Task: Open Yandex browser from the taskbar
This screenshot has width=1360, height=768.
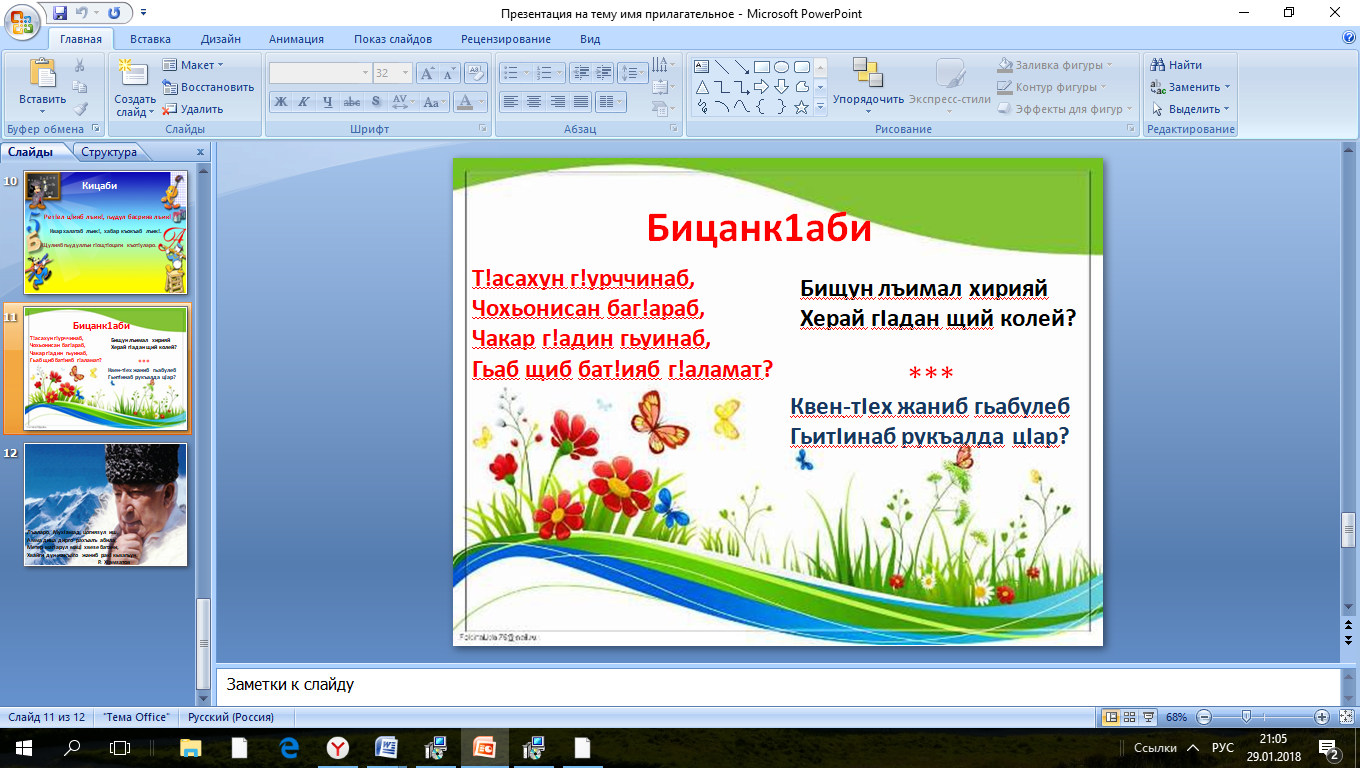Action: (340, 747)
